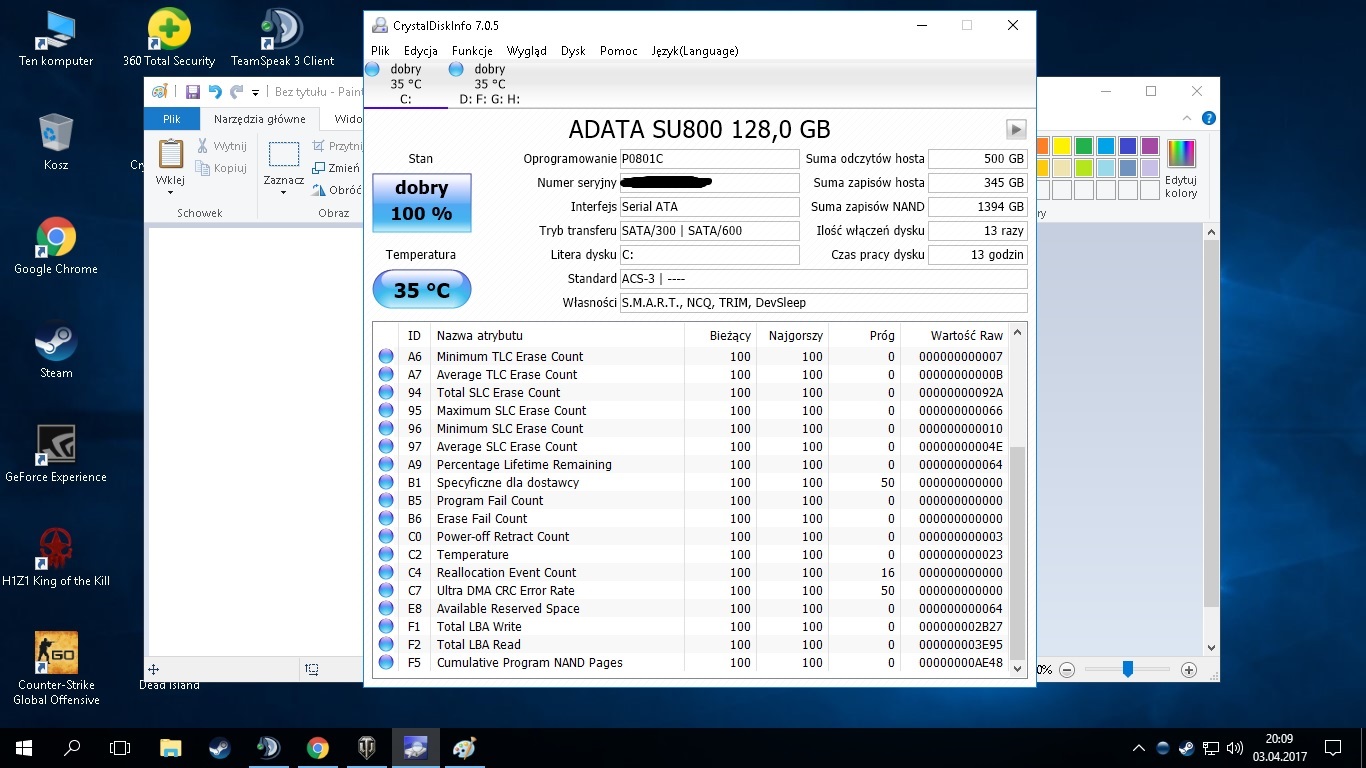Click the Własności field with S.M.A.R.T., NCQ, TRIM
Image resolution: width=1366 pixels, height=768 pixels.
coord(823,303)
